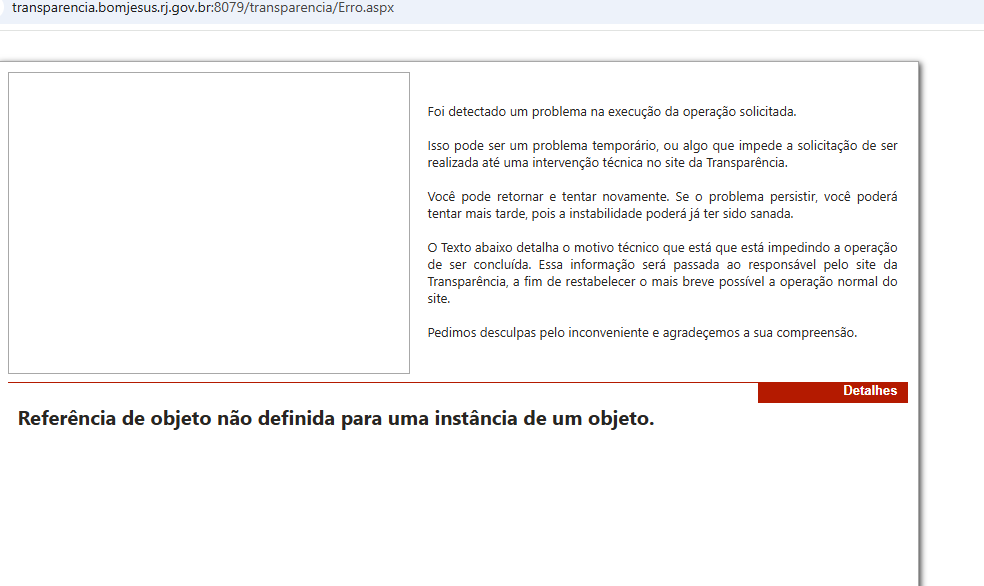Click the browser address bar URL
Image resolution: width=984 pixels, height=586 pixels.
point(203,8)
